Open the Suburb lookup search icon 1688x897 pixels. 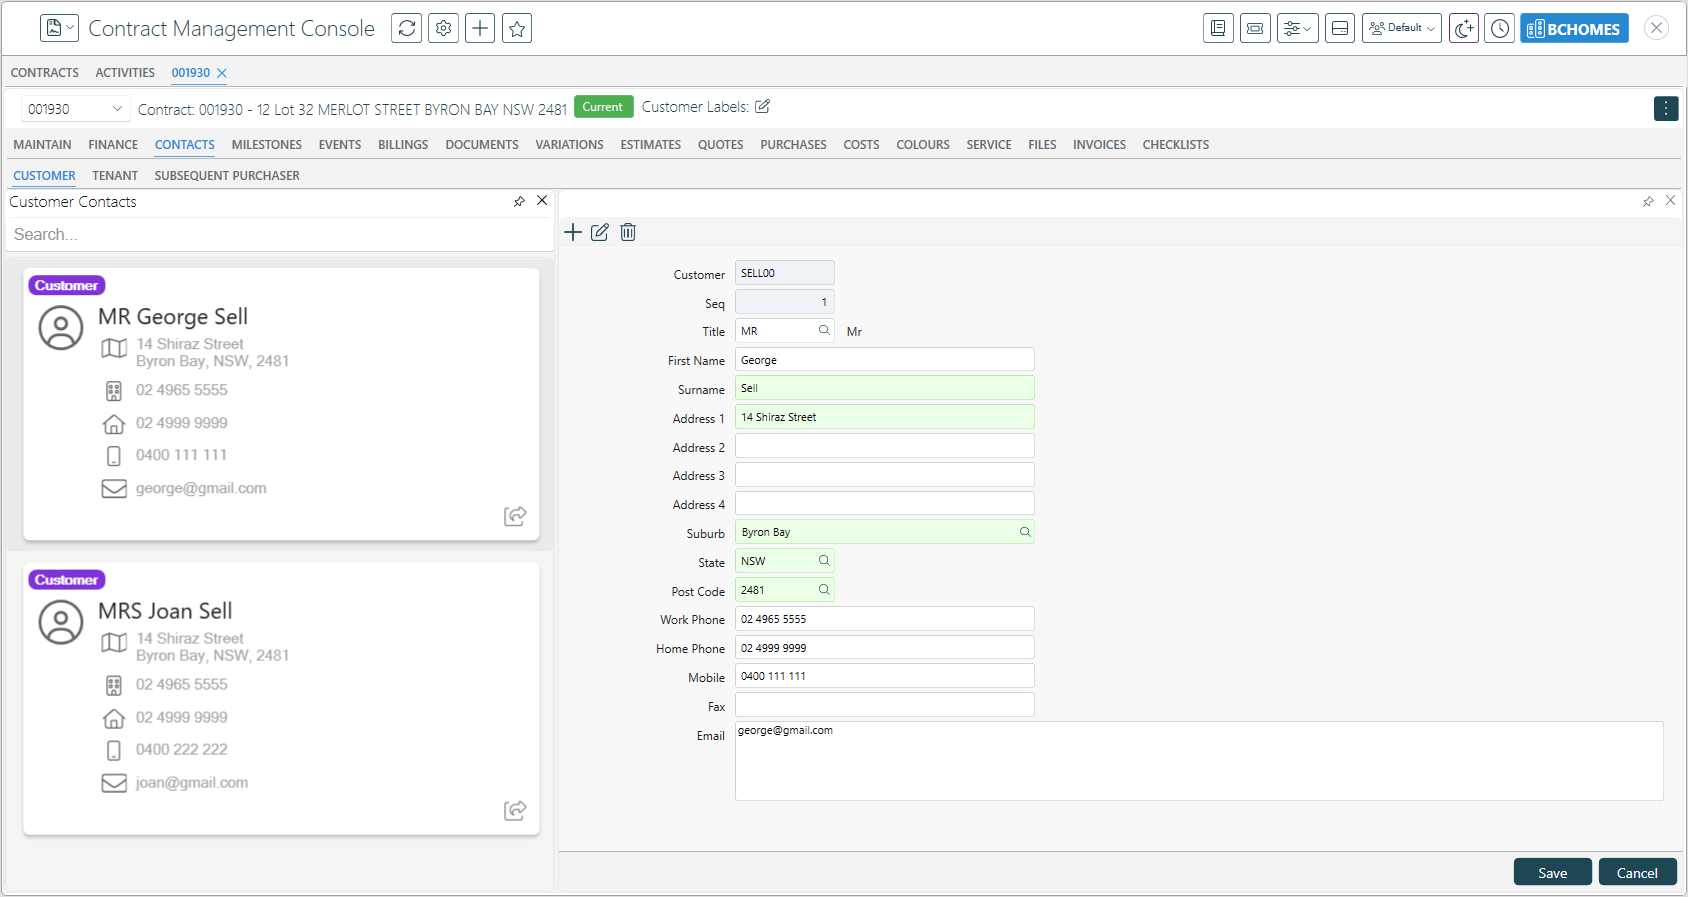pos(1025,532)
